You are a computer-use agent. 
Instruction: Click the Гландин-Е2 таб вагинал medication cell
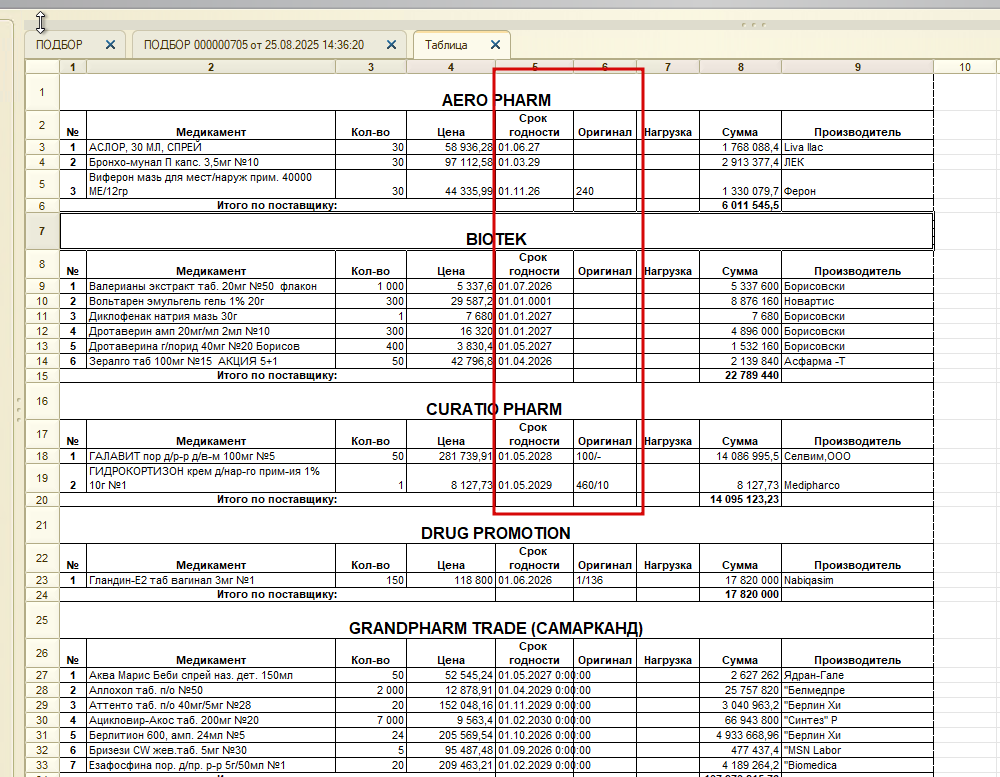tap(210, 580)
